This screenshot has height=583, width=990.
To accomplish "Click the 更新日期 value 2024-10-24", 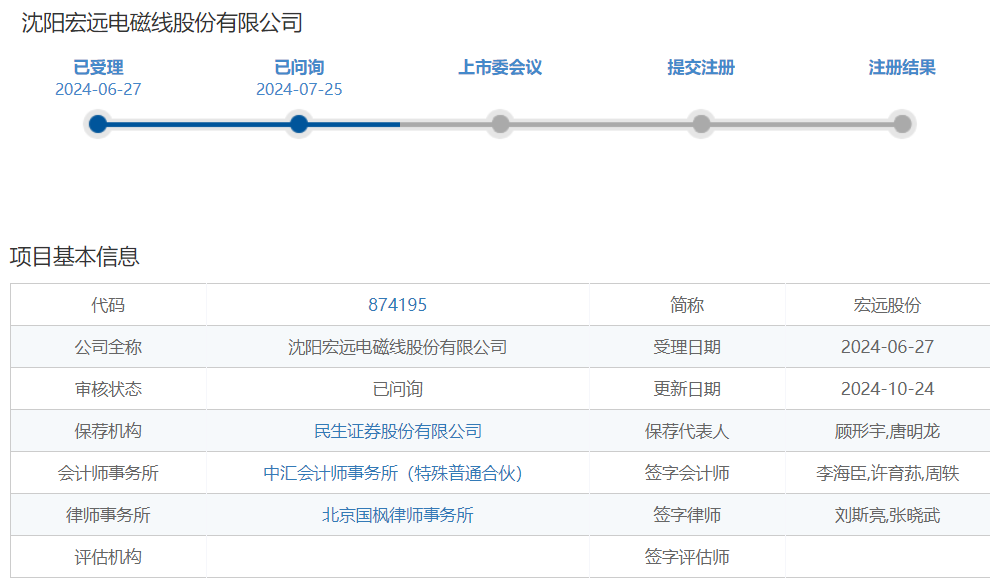I will (887, 389).
